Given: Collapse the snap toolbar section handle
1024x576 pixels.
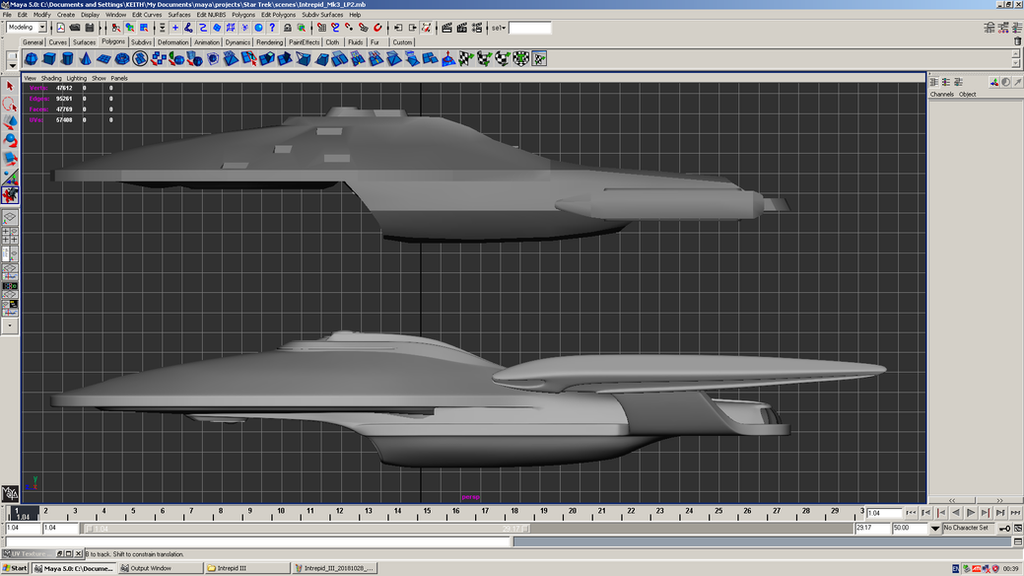Looking at the screenshot, I should (x=312, y=27).
